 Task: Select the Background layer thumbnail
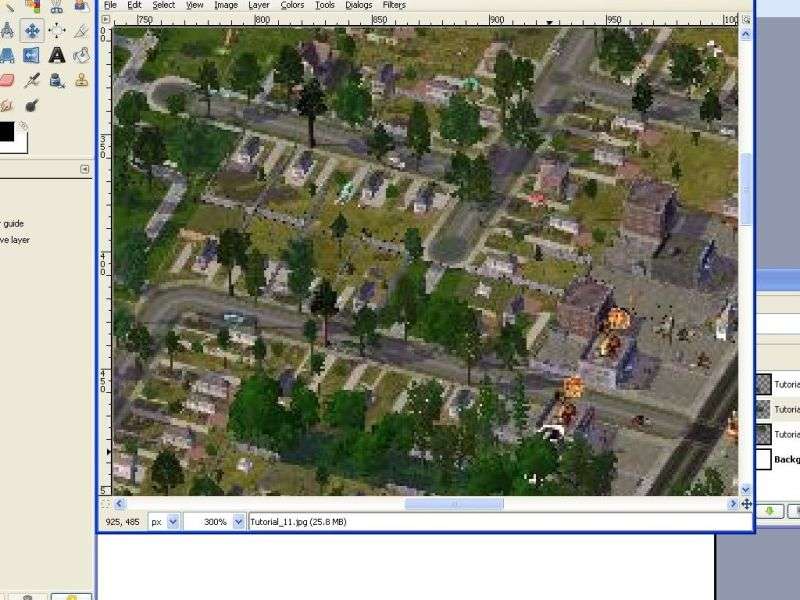[762, 459]
